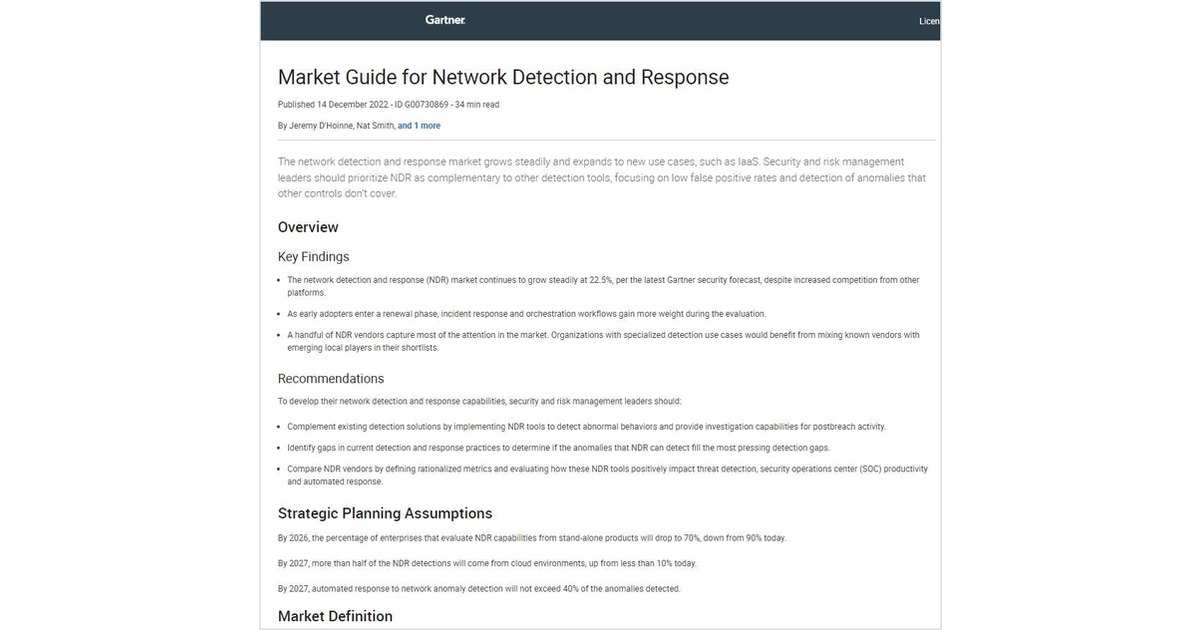
Task: Click the bullet 'As early adopters enter a renewal phase'
Action: click(x=526, y=314)
